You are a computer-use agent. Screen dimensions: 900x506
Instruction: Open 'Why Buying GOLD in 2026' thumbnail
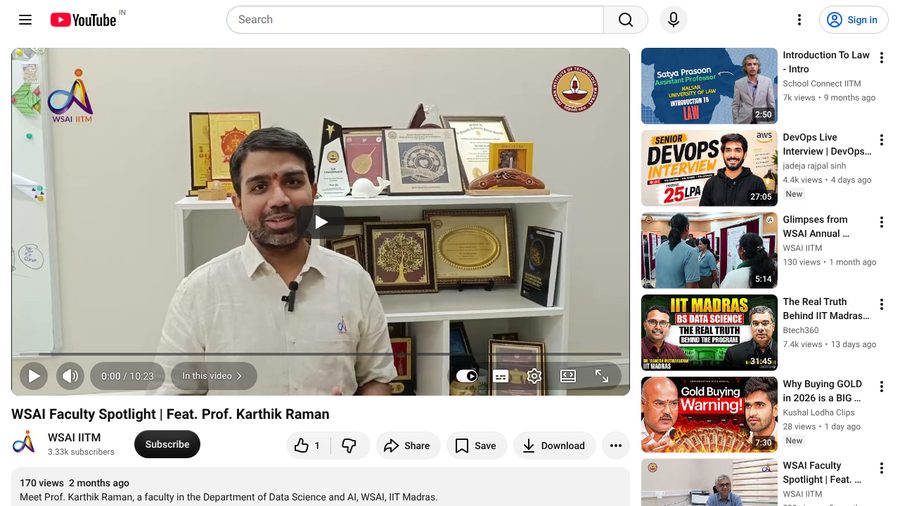coord(709,414)
